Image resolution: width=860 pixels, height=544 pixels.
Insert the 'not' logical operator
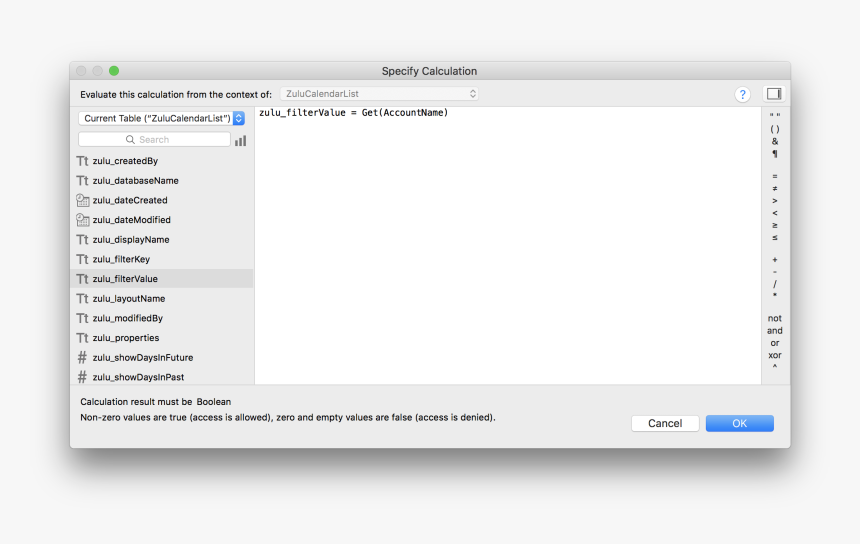pyautogui.click(x=774, y=318)
